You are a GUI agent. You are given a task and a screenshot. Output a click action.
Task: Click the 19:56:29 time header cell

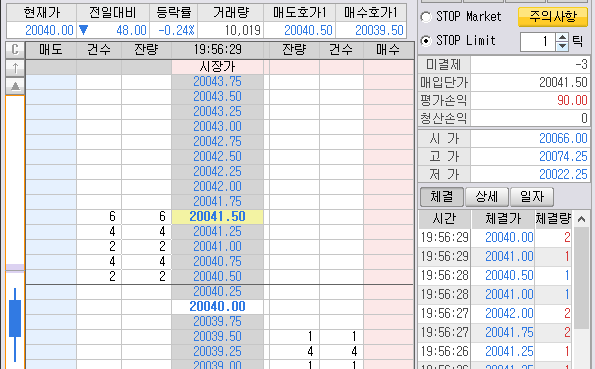(217, 50)
